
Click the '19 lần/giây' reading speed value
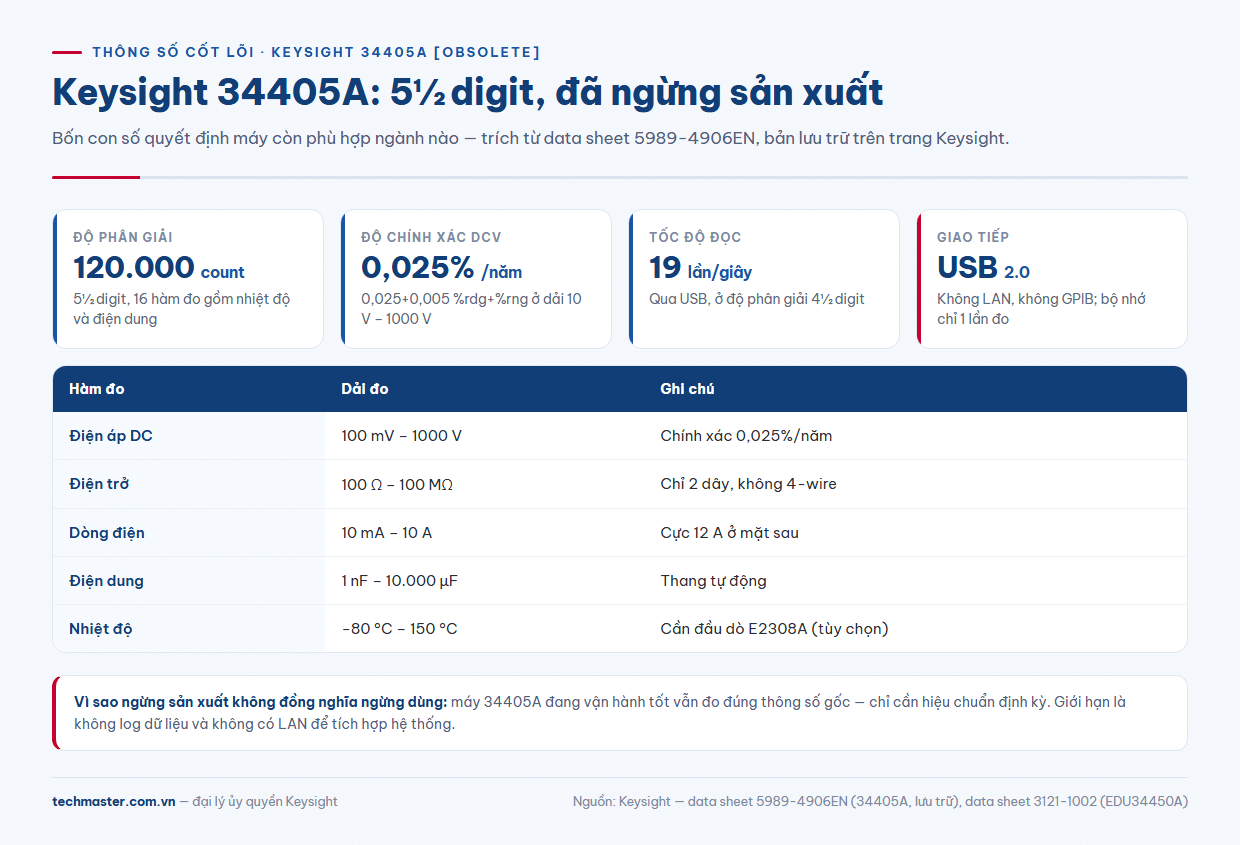pyautogui.click(x=700, y=267)
